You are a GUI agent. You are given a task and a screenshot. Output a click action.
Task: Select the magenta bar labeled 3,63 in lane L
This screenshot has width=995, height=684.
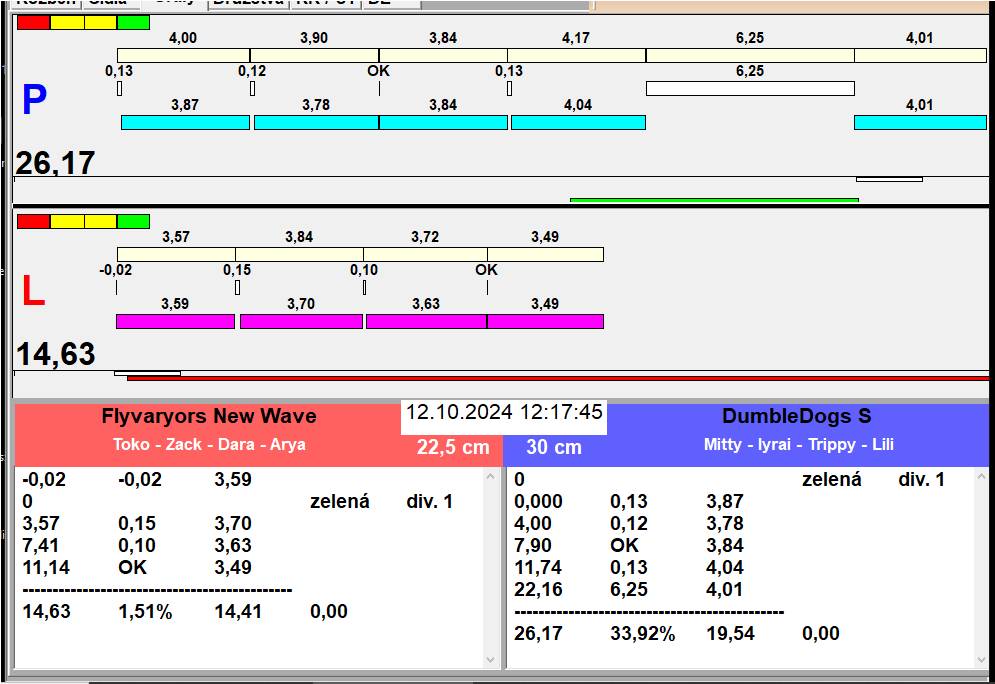[x=426, y=322]
